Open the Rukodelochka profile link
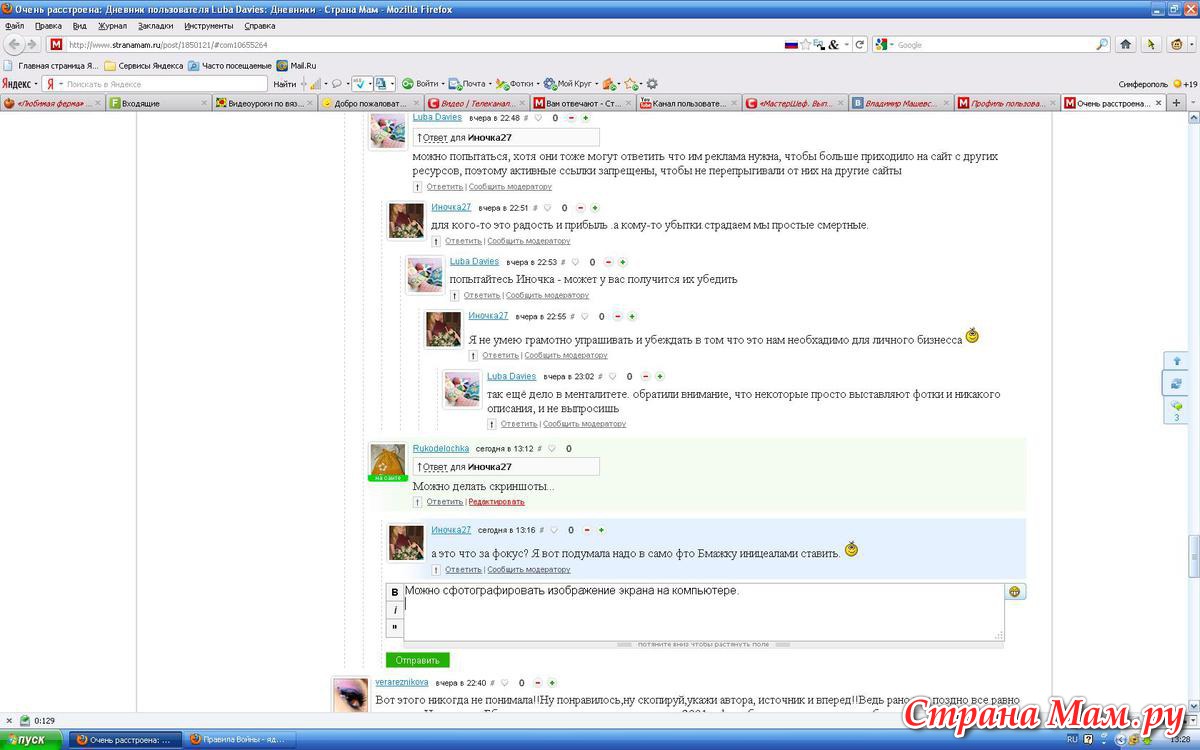 click(x=441, y=449)
